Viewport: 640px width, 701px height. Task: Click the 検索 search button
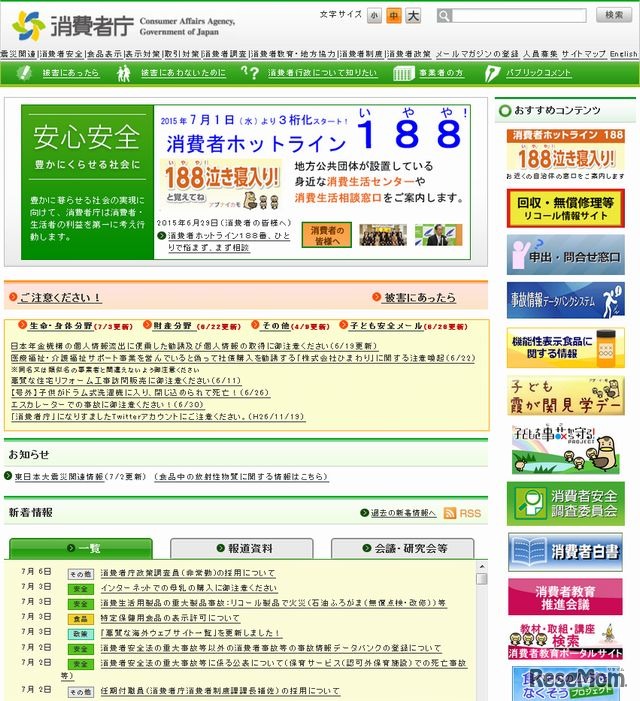614,15
